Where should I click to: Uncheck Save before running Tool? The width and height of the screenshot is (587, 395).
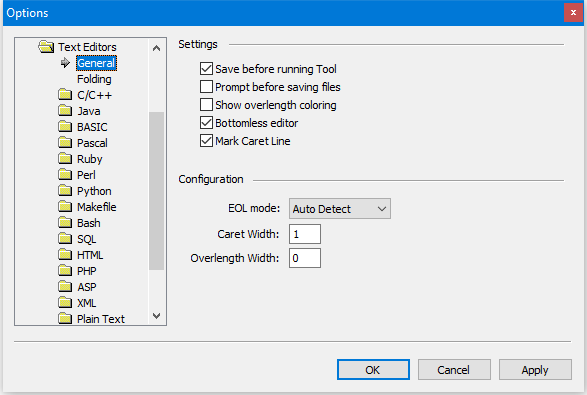pos(206,69)
